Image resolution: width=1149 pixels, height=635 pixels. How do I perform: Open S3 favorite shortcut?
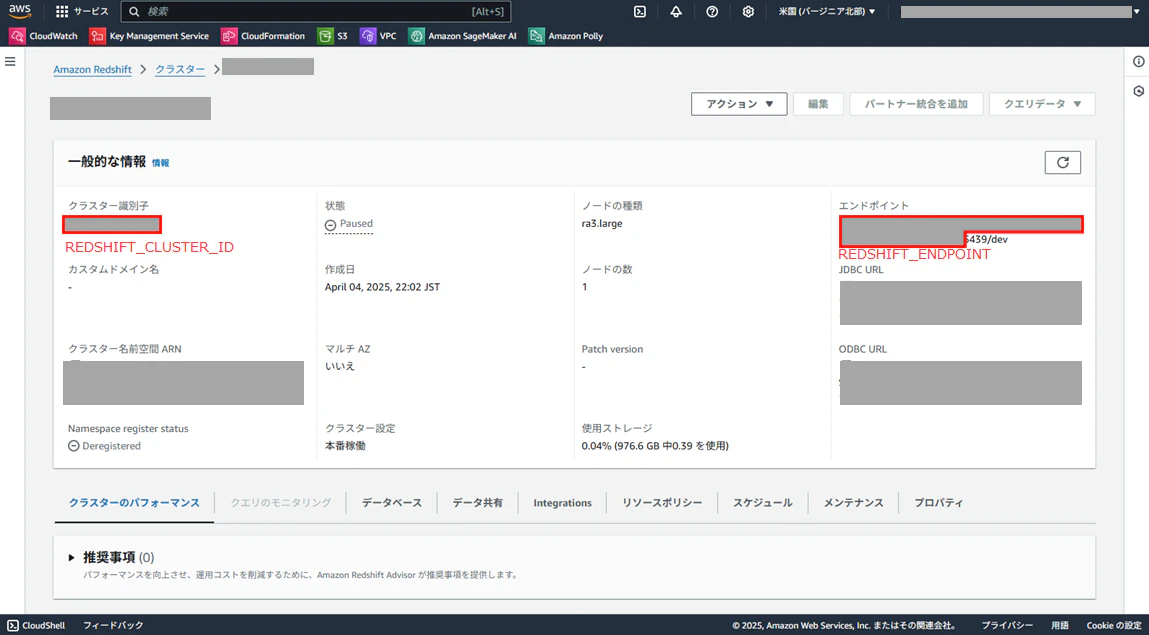click(333, 35)
